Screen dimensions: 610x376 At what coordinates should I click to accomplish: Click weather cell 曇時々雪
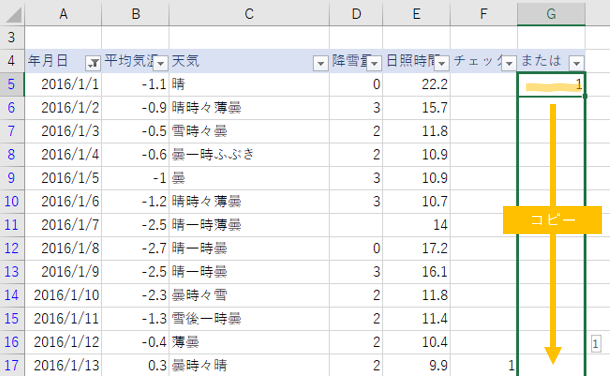coord(249,295)
